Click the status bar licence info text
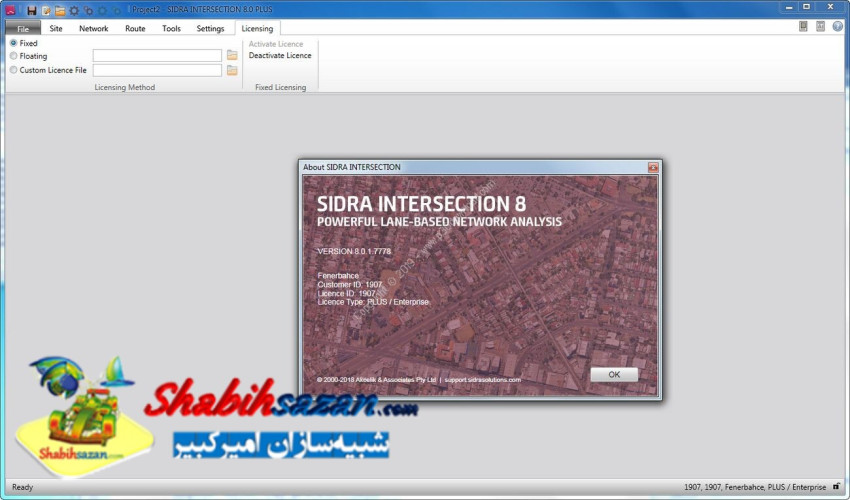Screen dimensions: 850x500 755,487
